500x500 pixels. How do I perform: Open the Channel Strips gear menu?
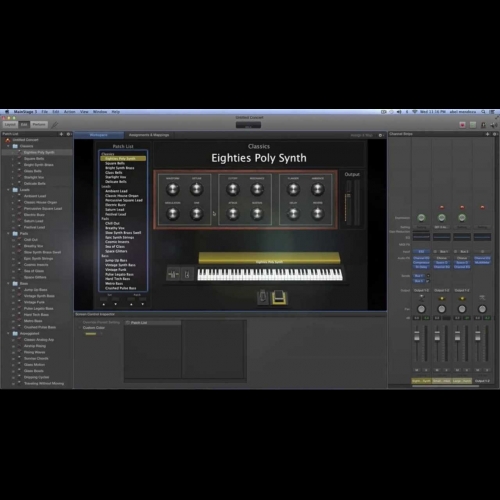(495, 134)
